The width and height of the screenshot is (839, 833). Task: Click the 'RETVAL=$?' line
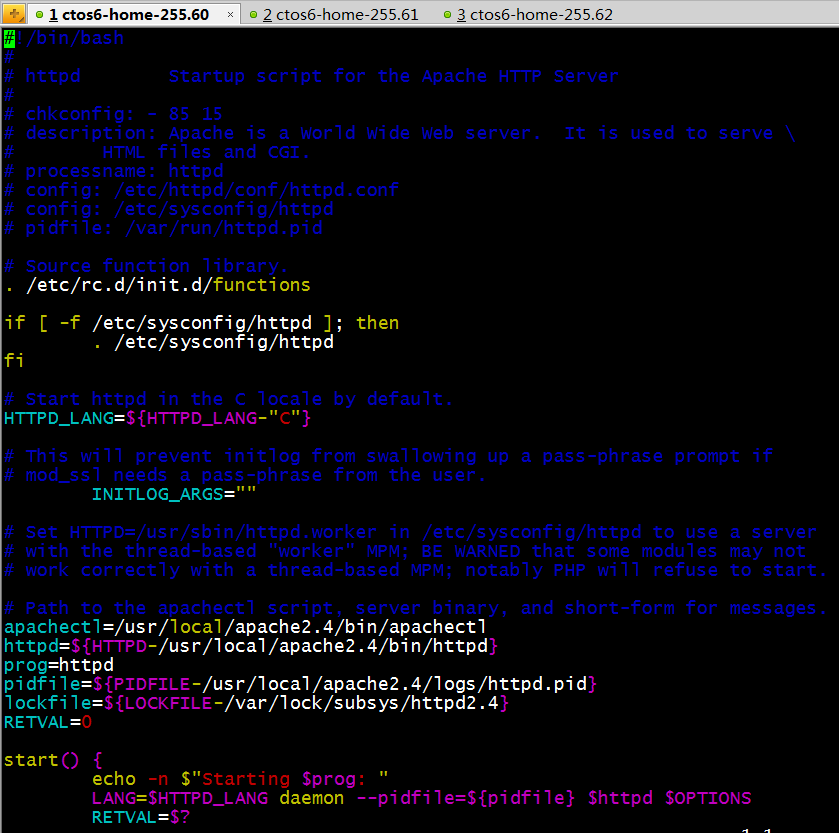tap(141, 817)
